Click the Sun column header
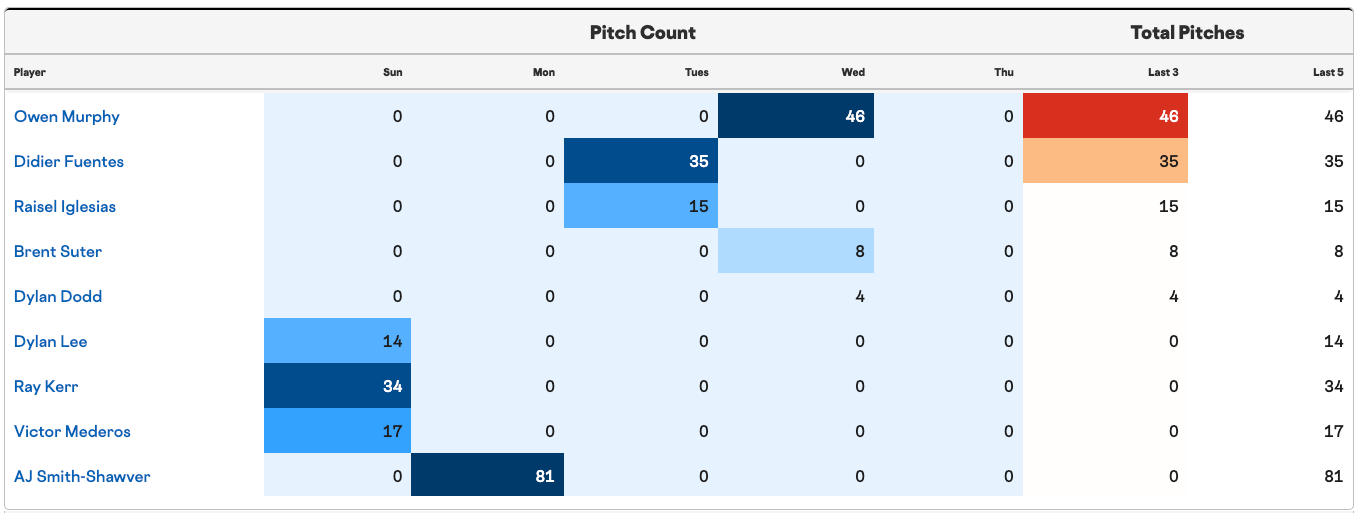1358x513 pixels. (x=393, y=72)
